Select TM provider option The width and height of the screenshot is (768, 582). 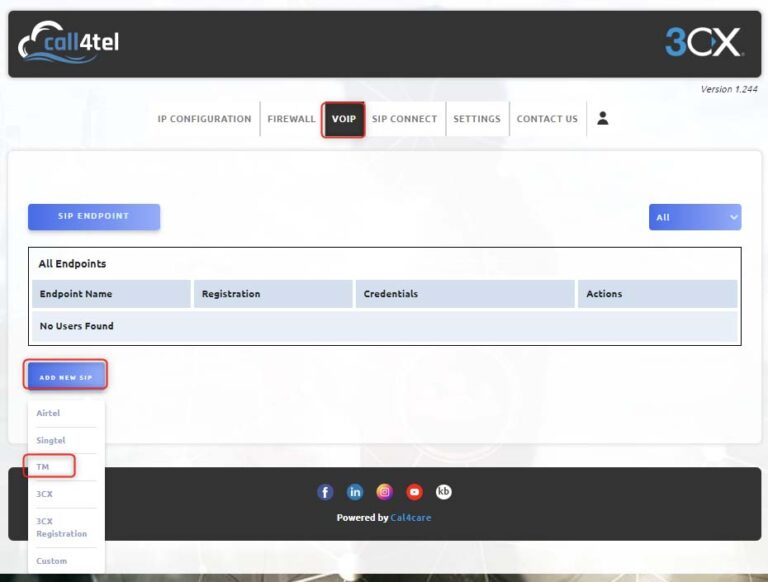pyautogui.click(x=43, y=467)
